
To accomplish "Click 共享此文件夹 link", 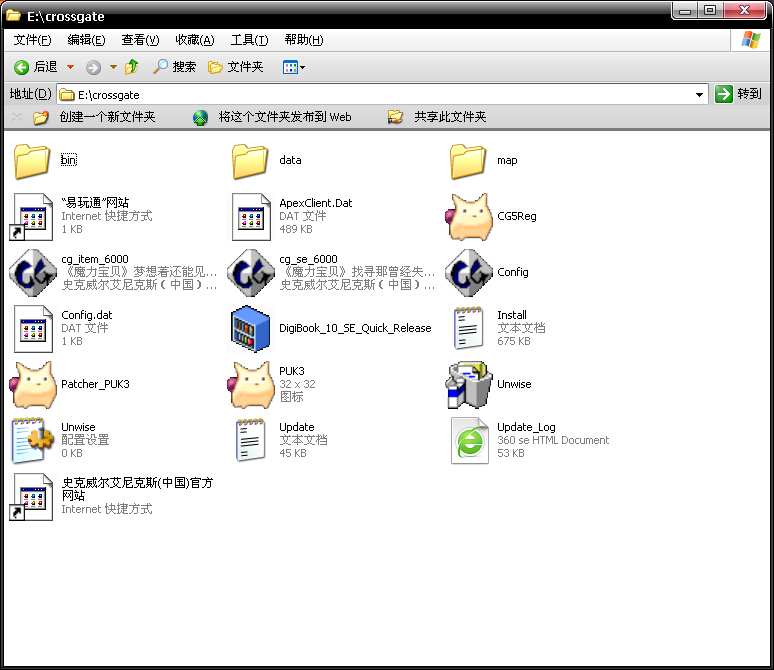I will pos(449,117).
